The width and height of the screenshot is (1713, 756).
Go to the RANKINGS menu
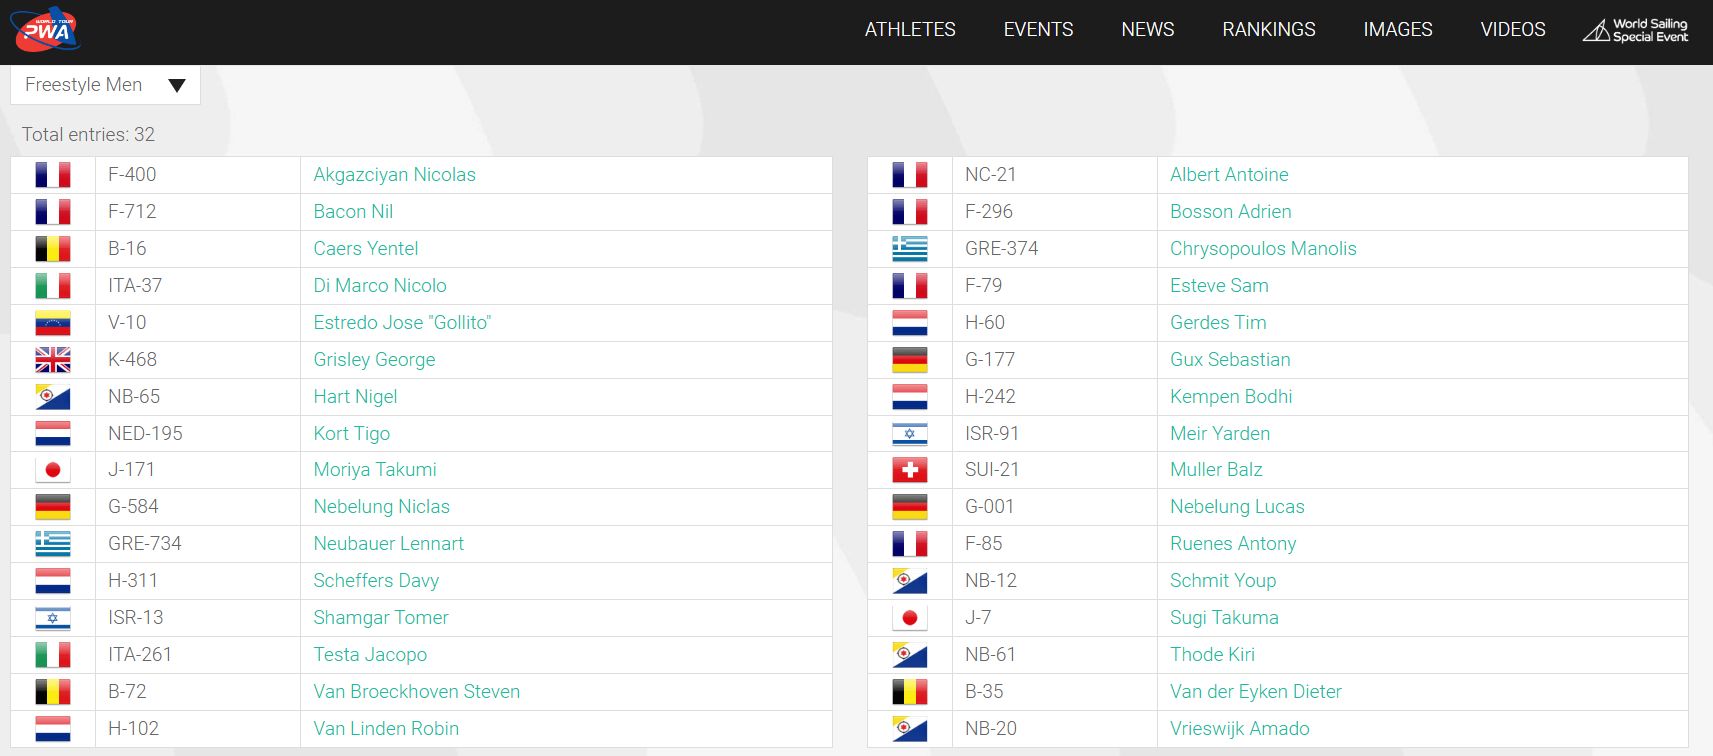[x=1269, y=30]
